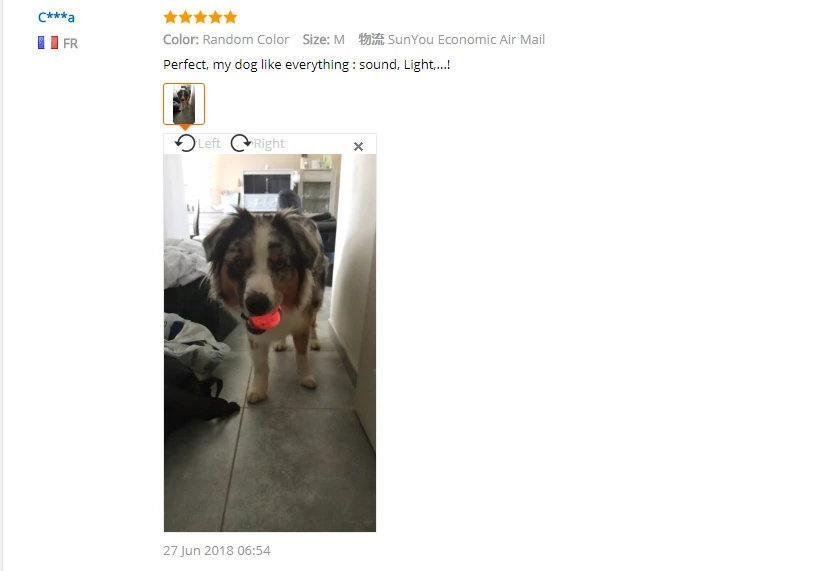Click the "Right" rotate label
The width and height of the screenshot is (830, 571).
tap(269, 143)
